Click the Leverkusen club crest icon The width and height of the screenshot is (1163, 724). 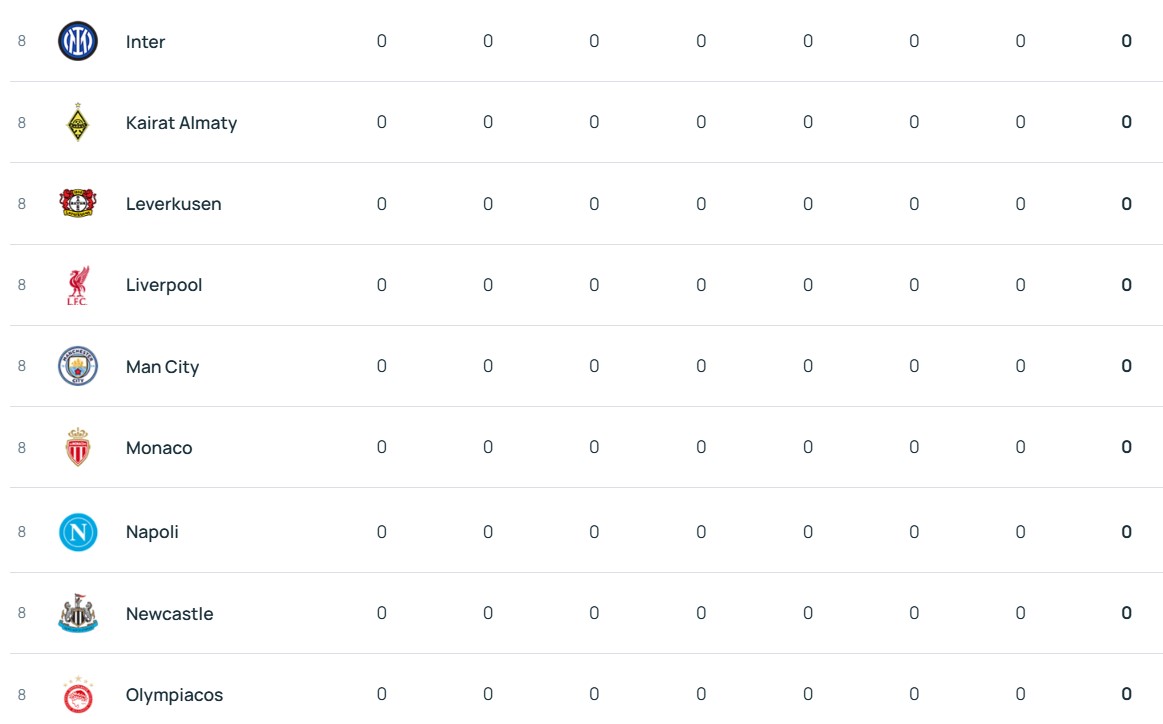78,203
